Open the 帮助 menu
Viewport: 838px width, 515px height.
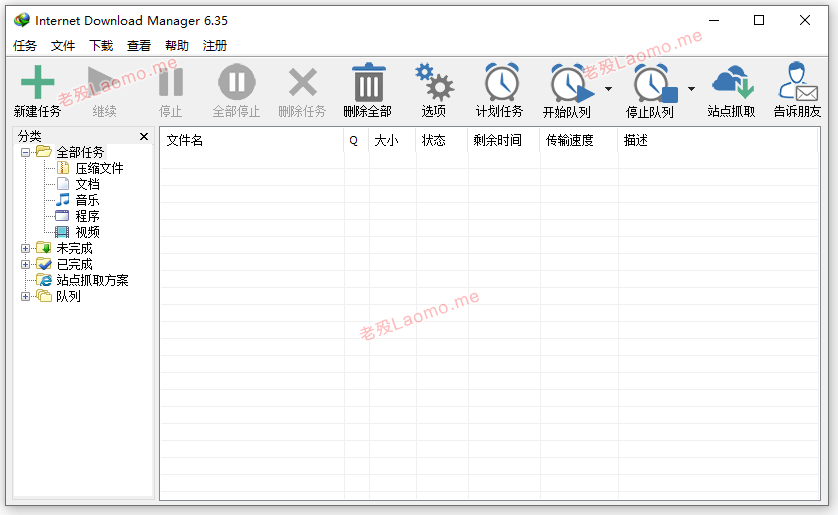(177, 46)
